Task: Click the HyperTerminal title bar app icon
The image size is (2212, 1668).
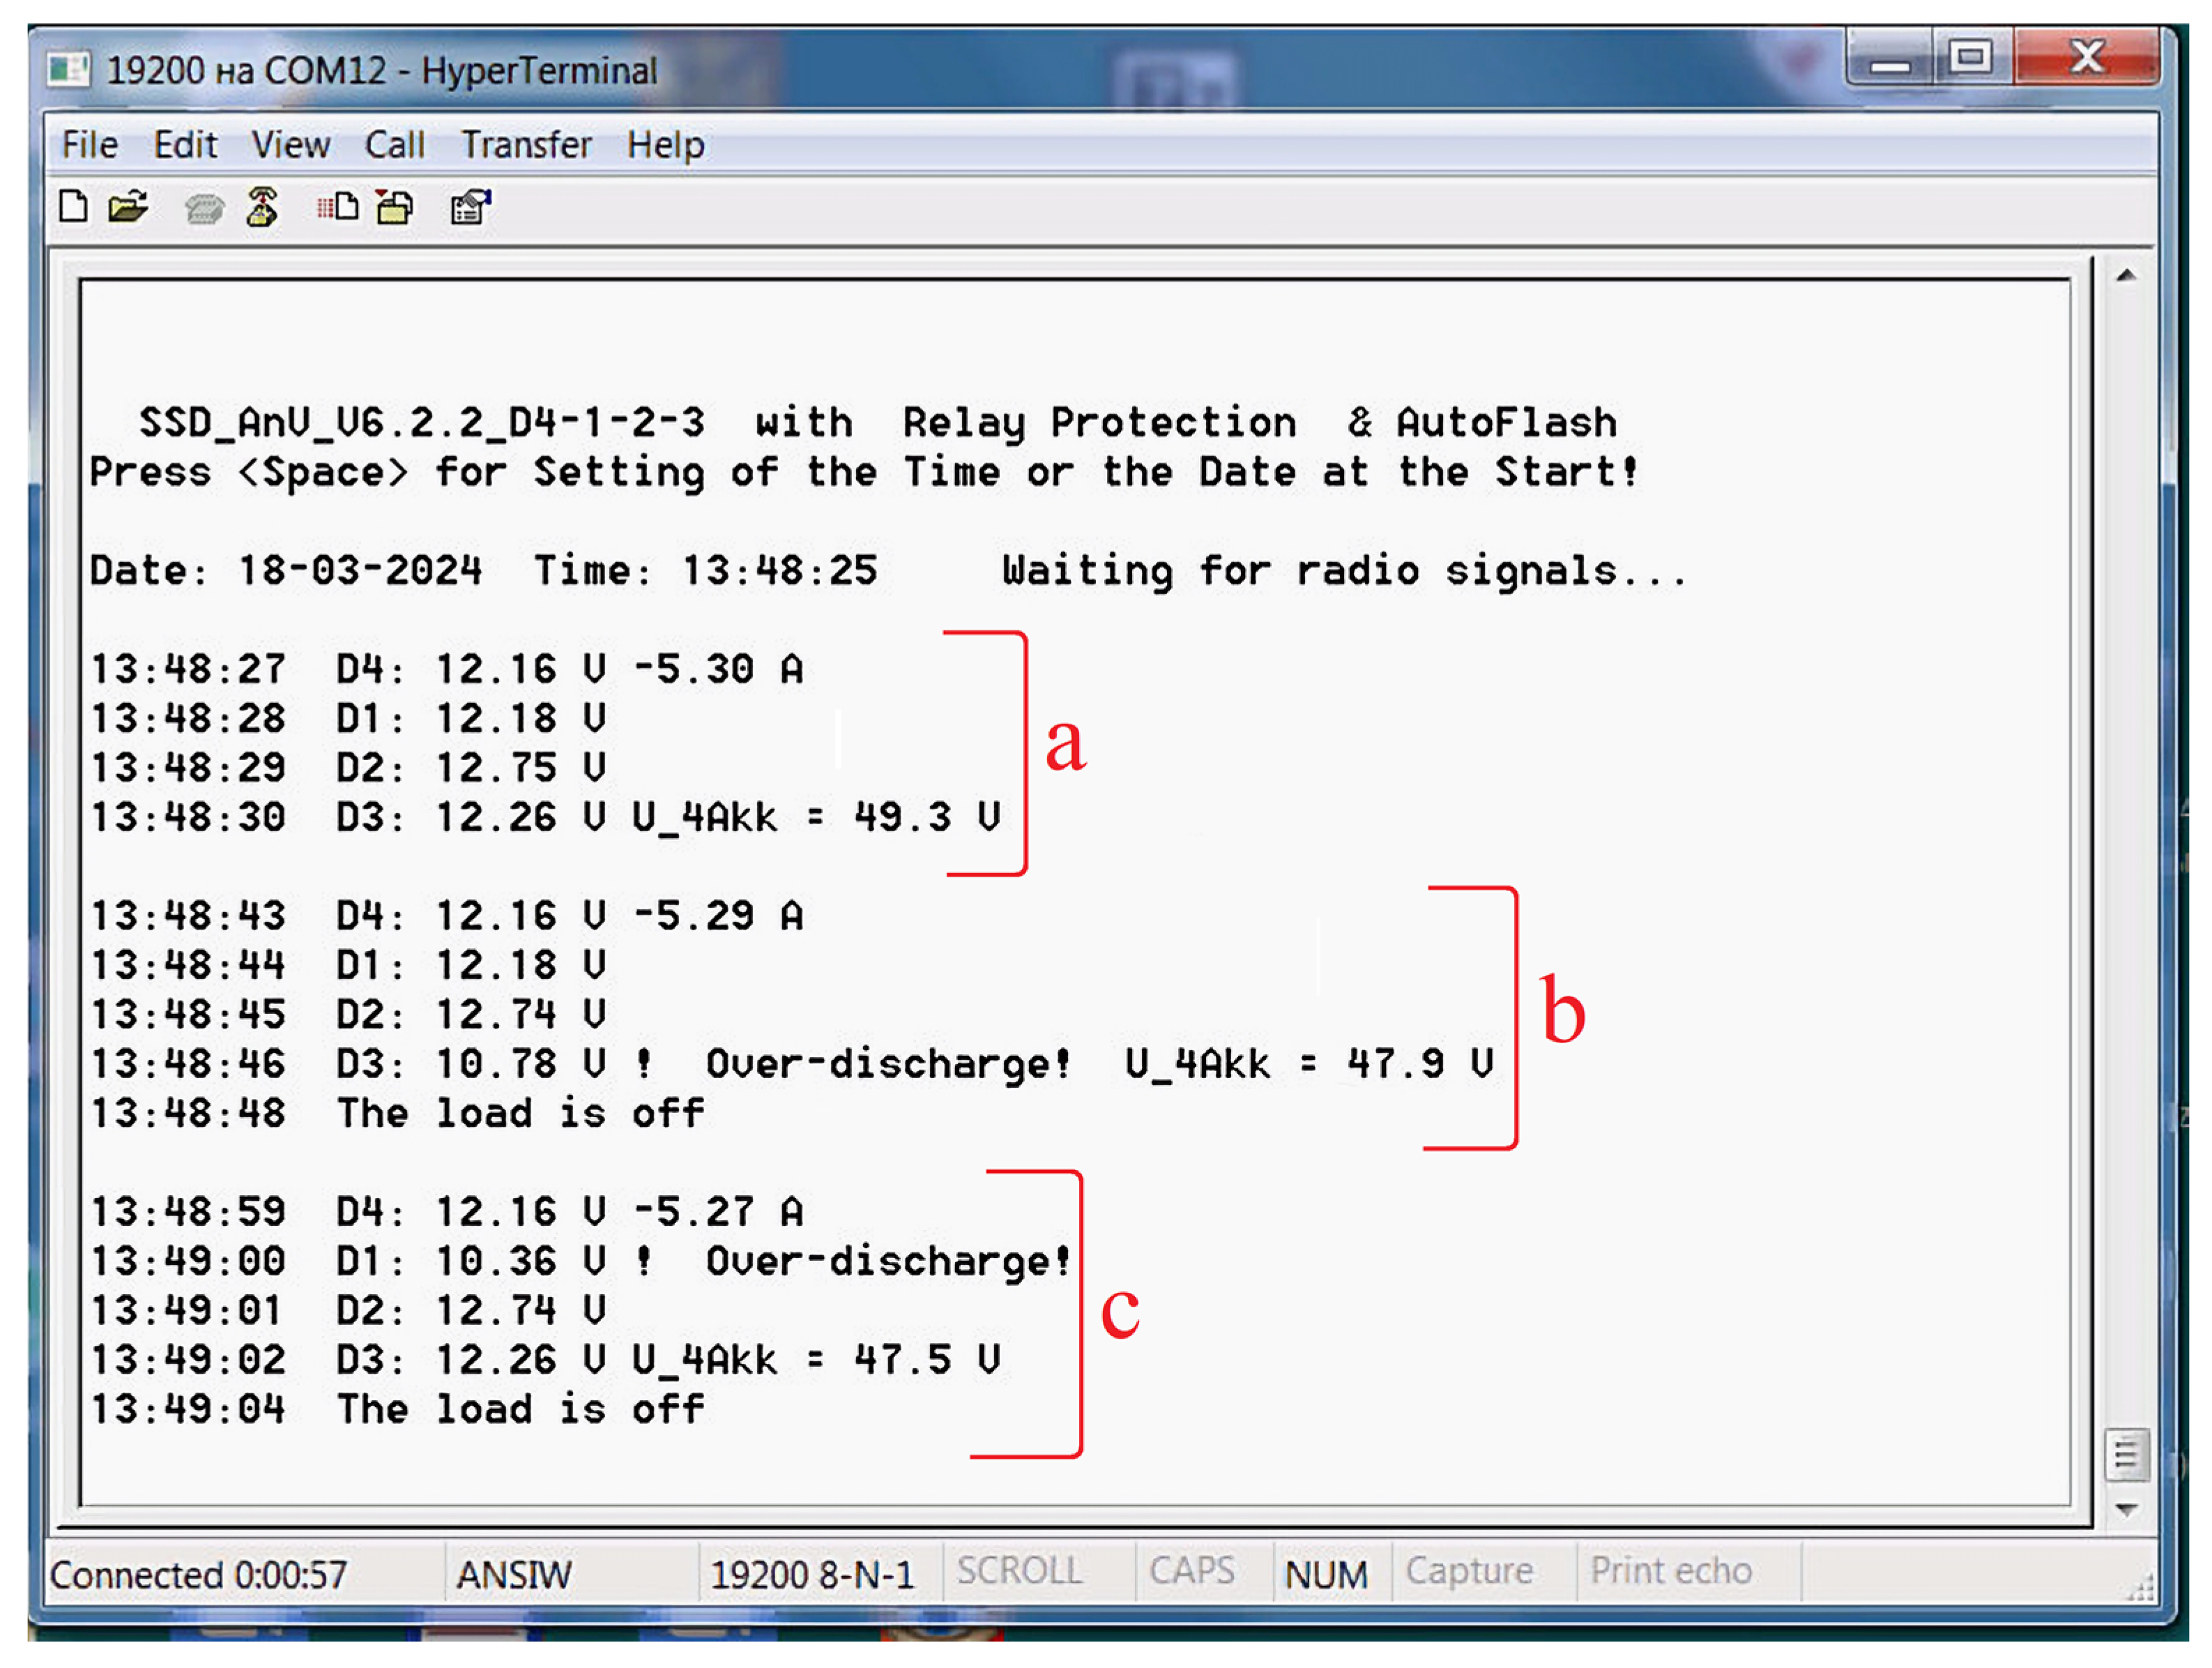Action: tap(69, 70)
